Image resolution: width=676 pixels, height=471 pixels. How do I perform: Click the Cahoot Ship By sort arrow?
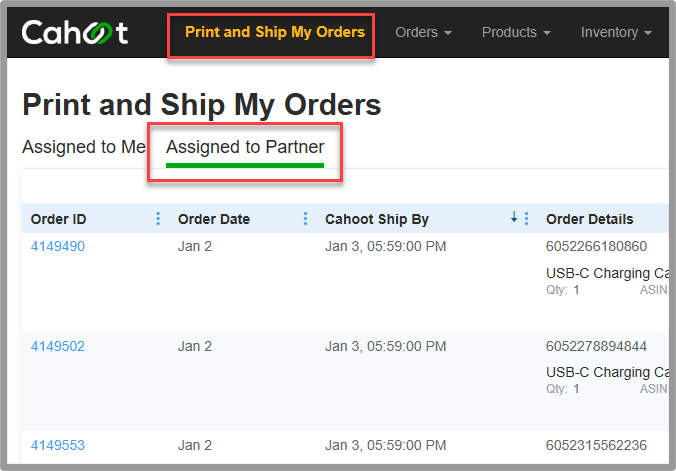point(514,217)
